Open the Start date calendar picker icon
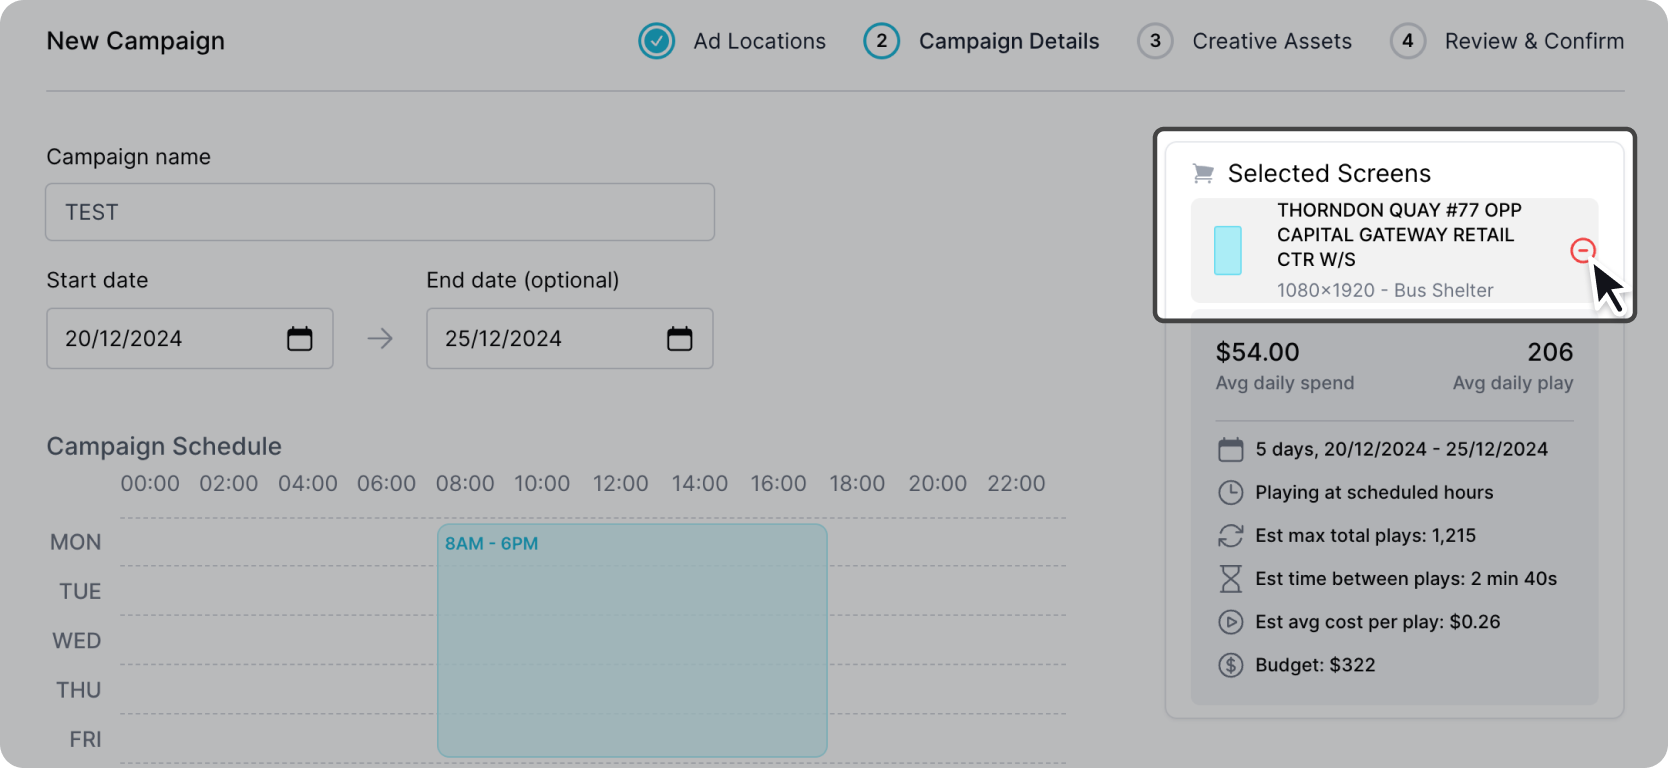Viewport: 1668px width, 768px height. (x=299, y=339)
